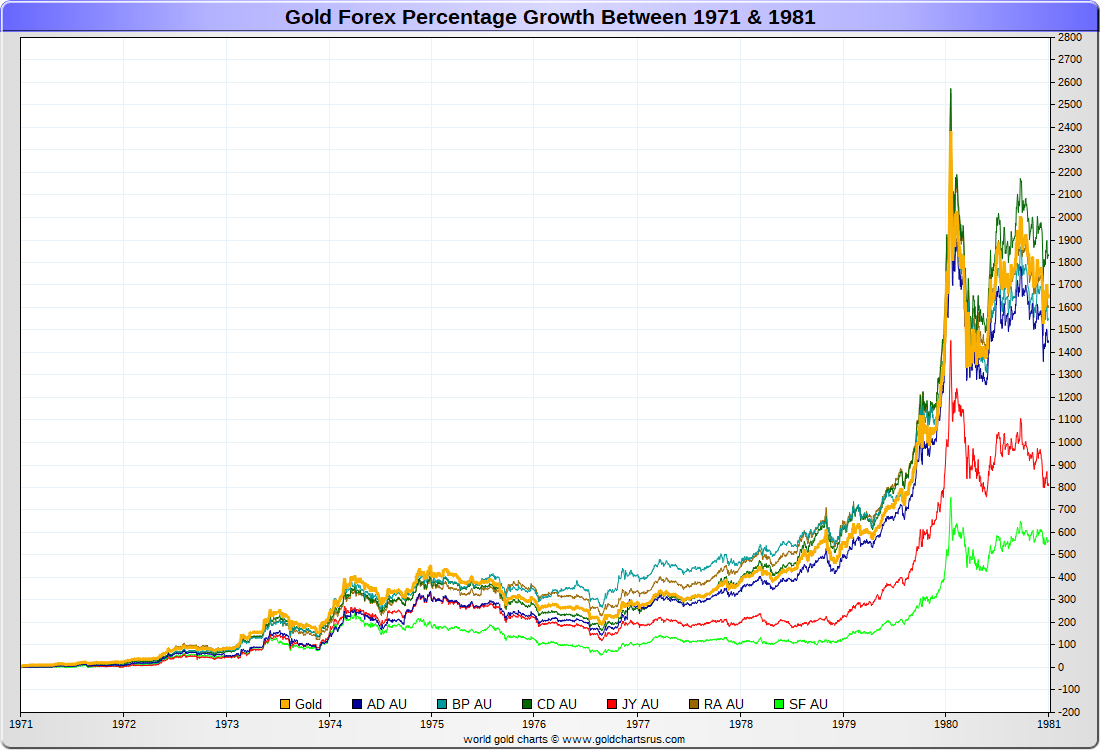Click the red JY AU legend swatch
The width and height of the screenshot is (1100, 750).
pyautogui.click(x=613, y=704)
